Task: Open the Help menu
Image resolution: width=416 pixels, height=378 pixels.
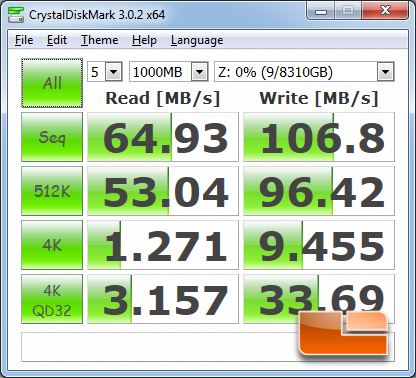Action: [x=144, y=40]
